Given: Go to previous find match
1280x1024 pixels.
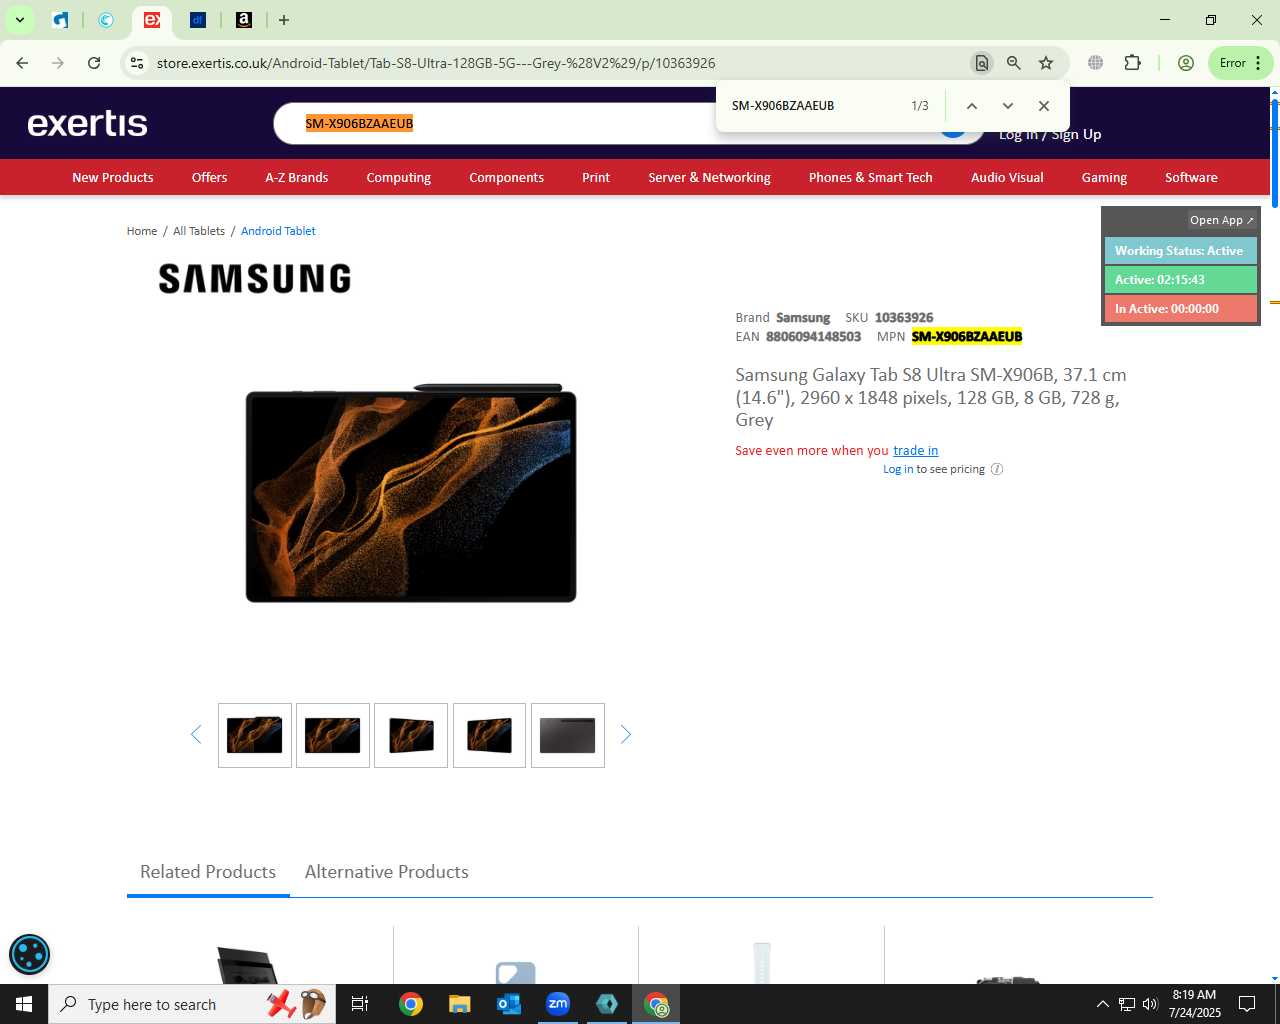Looking at the screenshot, I should (971, 106).
